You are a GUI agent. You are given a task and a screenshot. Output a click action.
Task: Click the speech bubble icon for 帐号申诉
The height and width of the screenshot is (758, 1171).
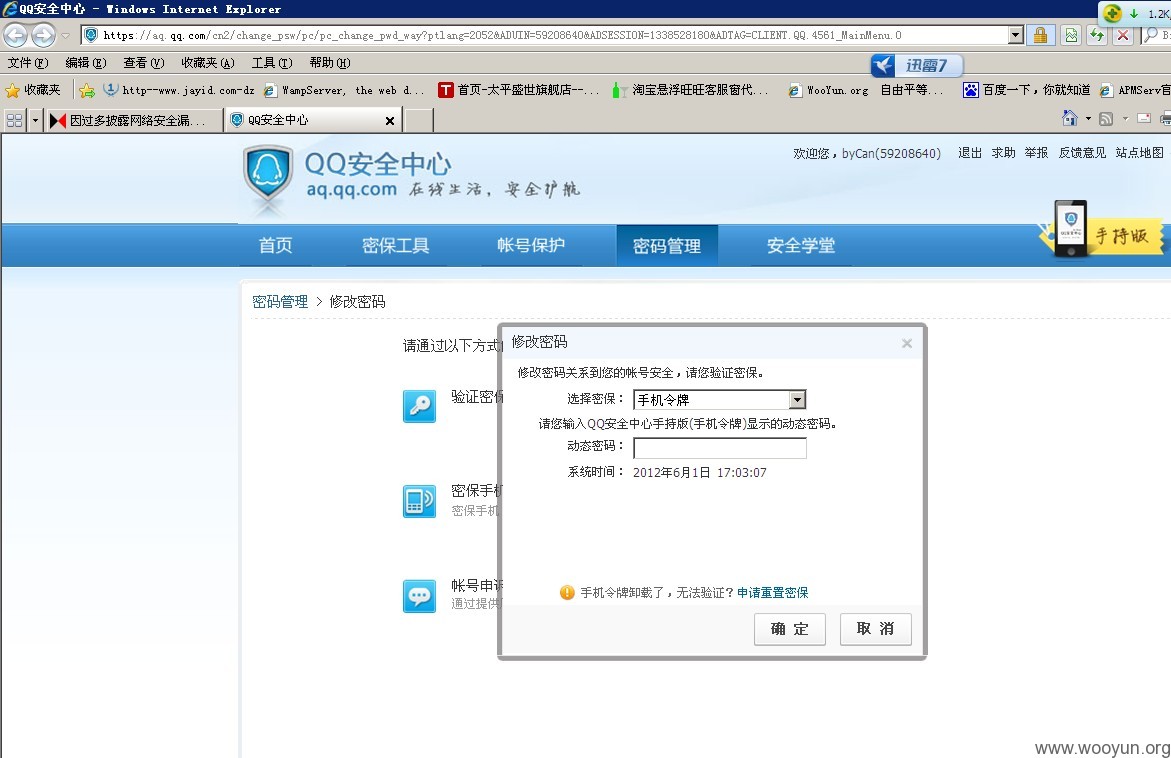[419, 596]
